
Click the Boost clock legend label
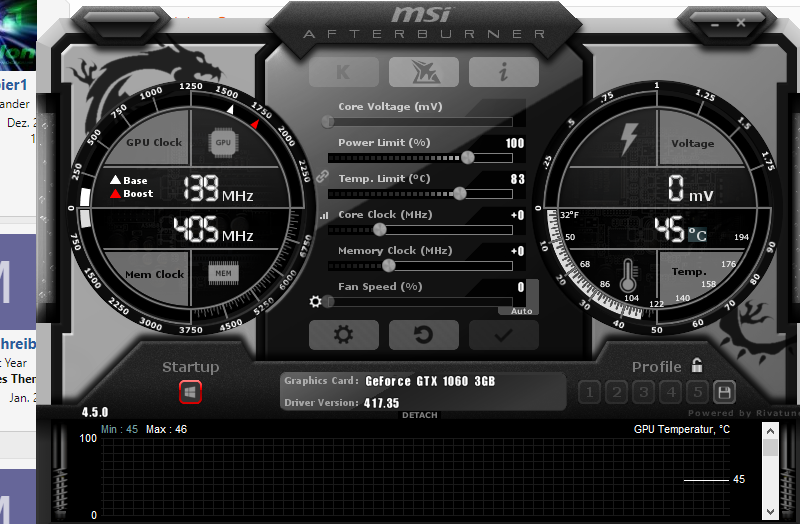coord(132,193)
